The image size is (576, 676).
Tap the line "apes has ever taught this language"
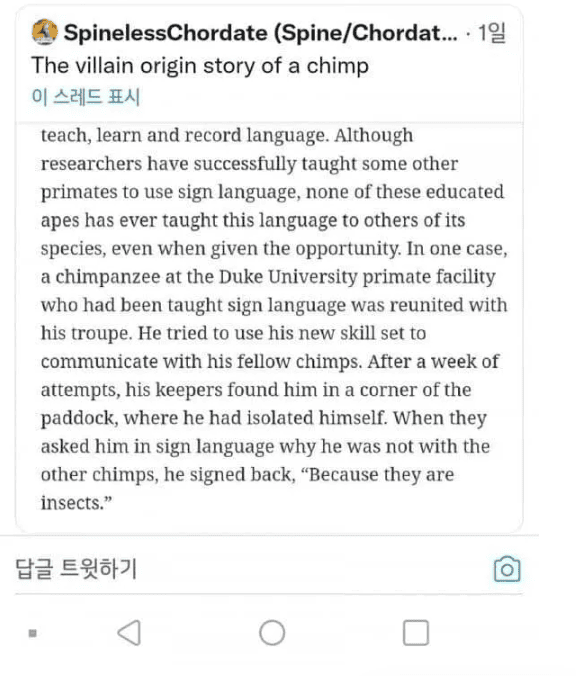click(x=253, y=220)
